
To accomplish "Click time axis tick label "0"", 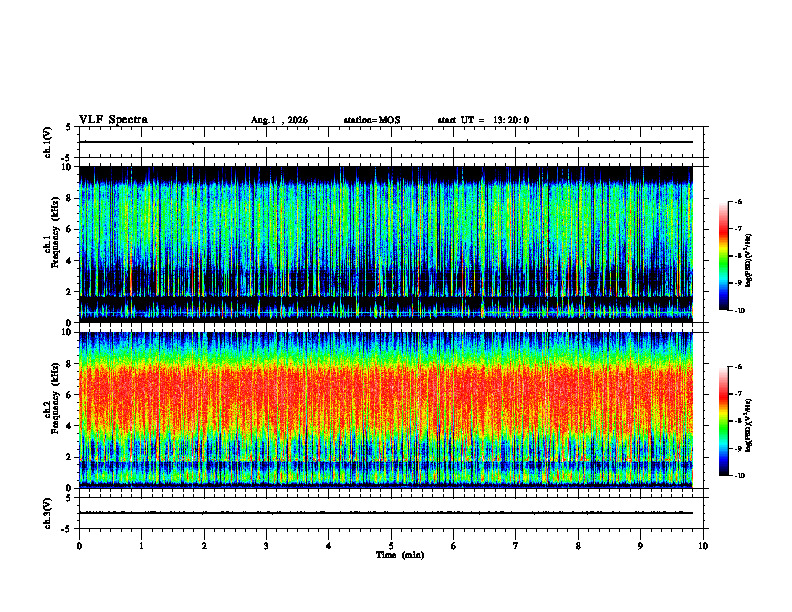I will pos(79,546).
